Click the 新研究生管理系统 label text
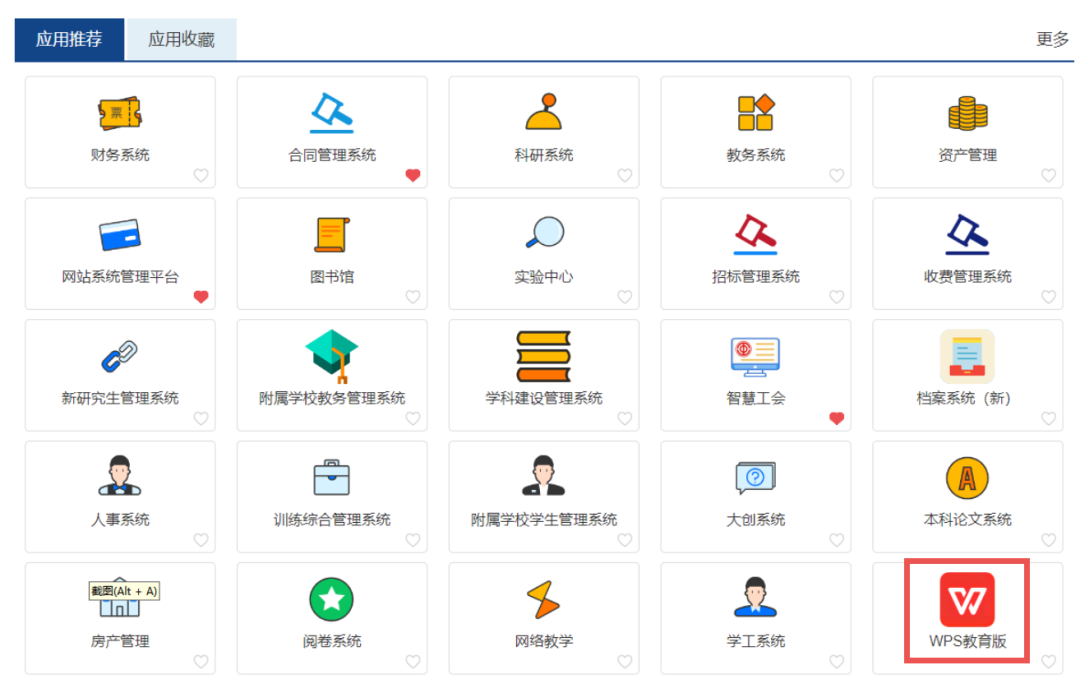The height and width of the screenshot is (693, 1080). tap(120, 398)
